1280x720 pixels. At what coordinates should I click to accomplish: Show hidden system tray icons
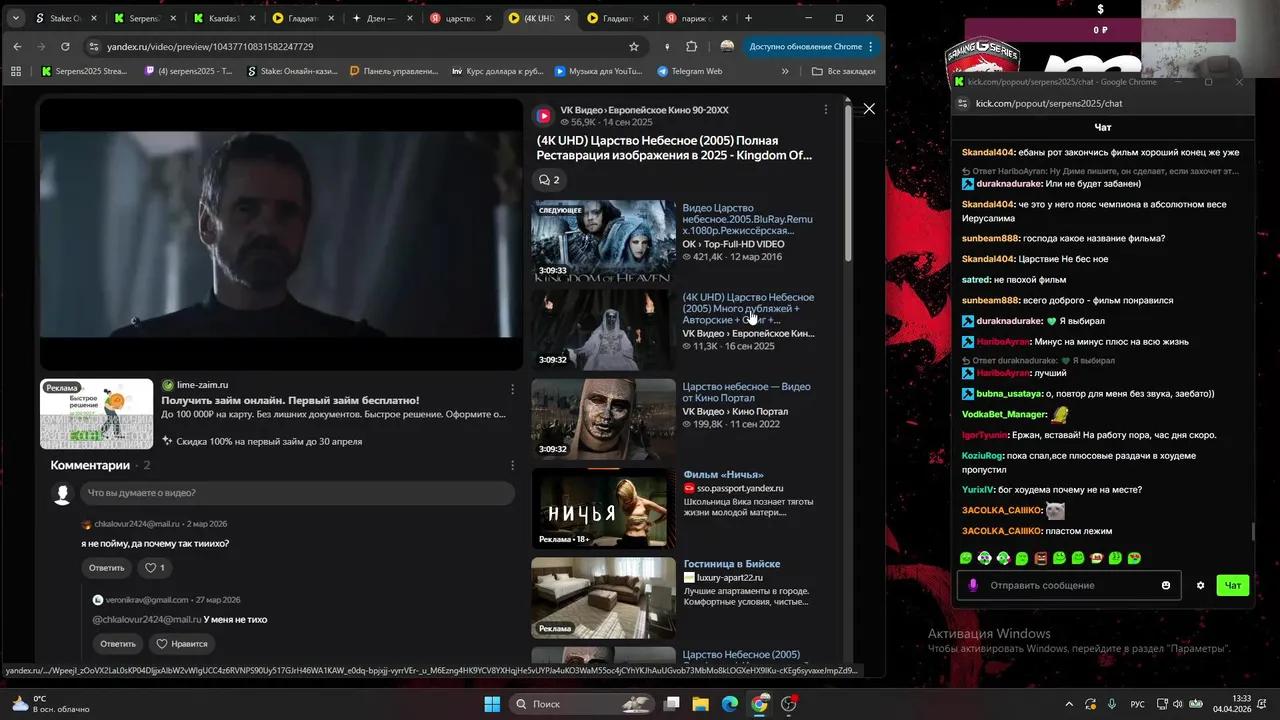[x=1068, y=704]
